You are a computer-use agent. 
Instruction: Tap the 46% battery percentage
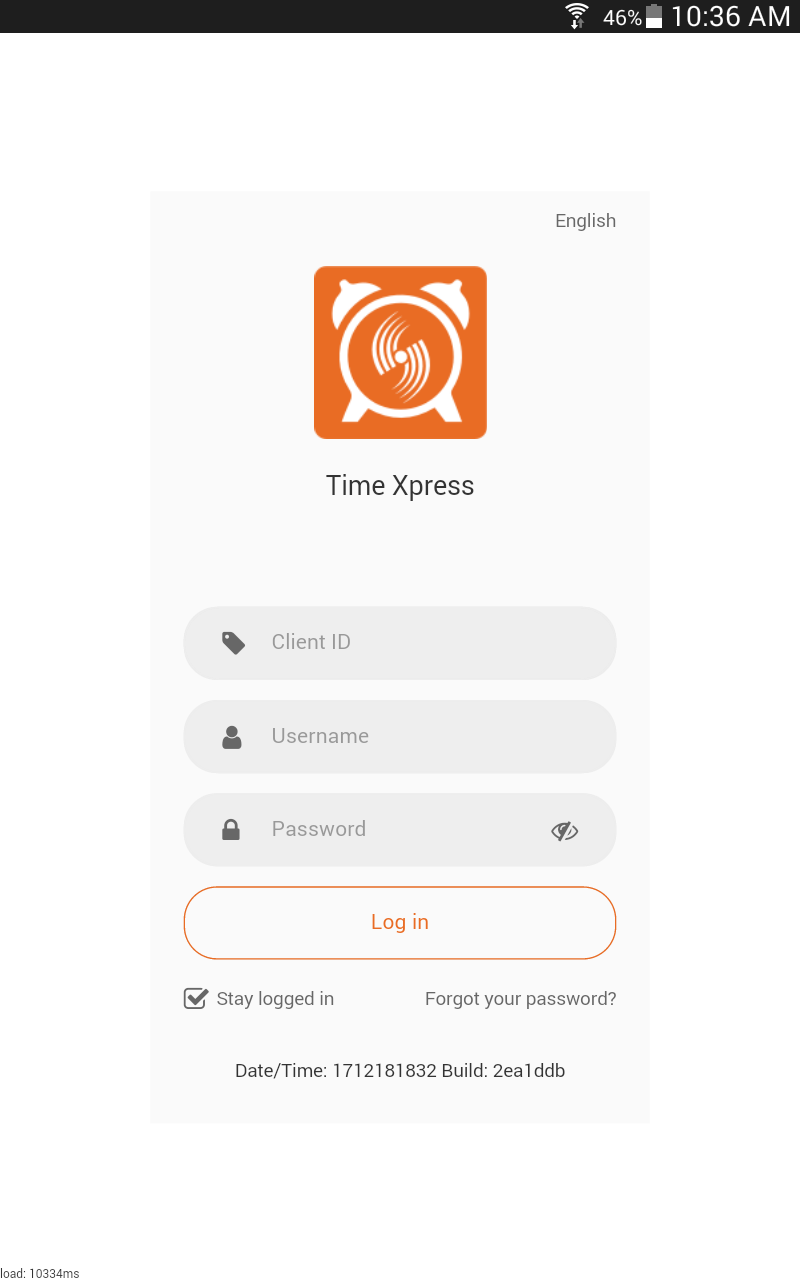[x=622, y=18]
